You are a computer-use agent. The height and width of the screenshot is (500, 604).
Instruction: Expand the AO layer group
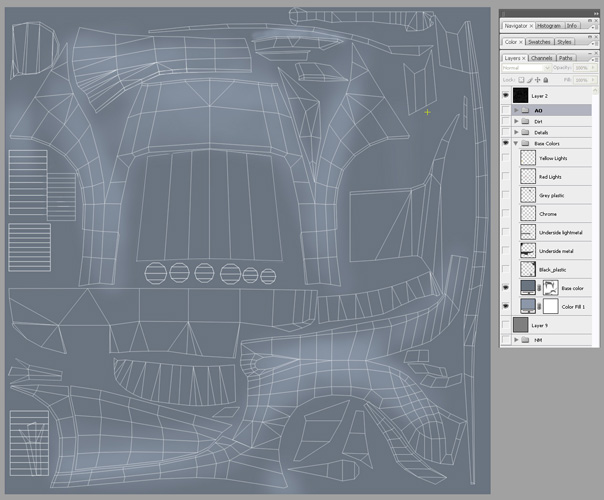516,109
